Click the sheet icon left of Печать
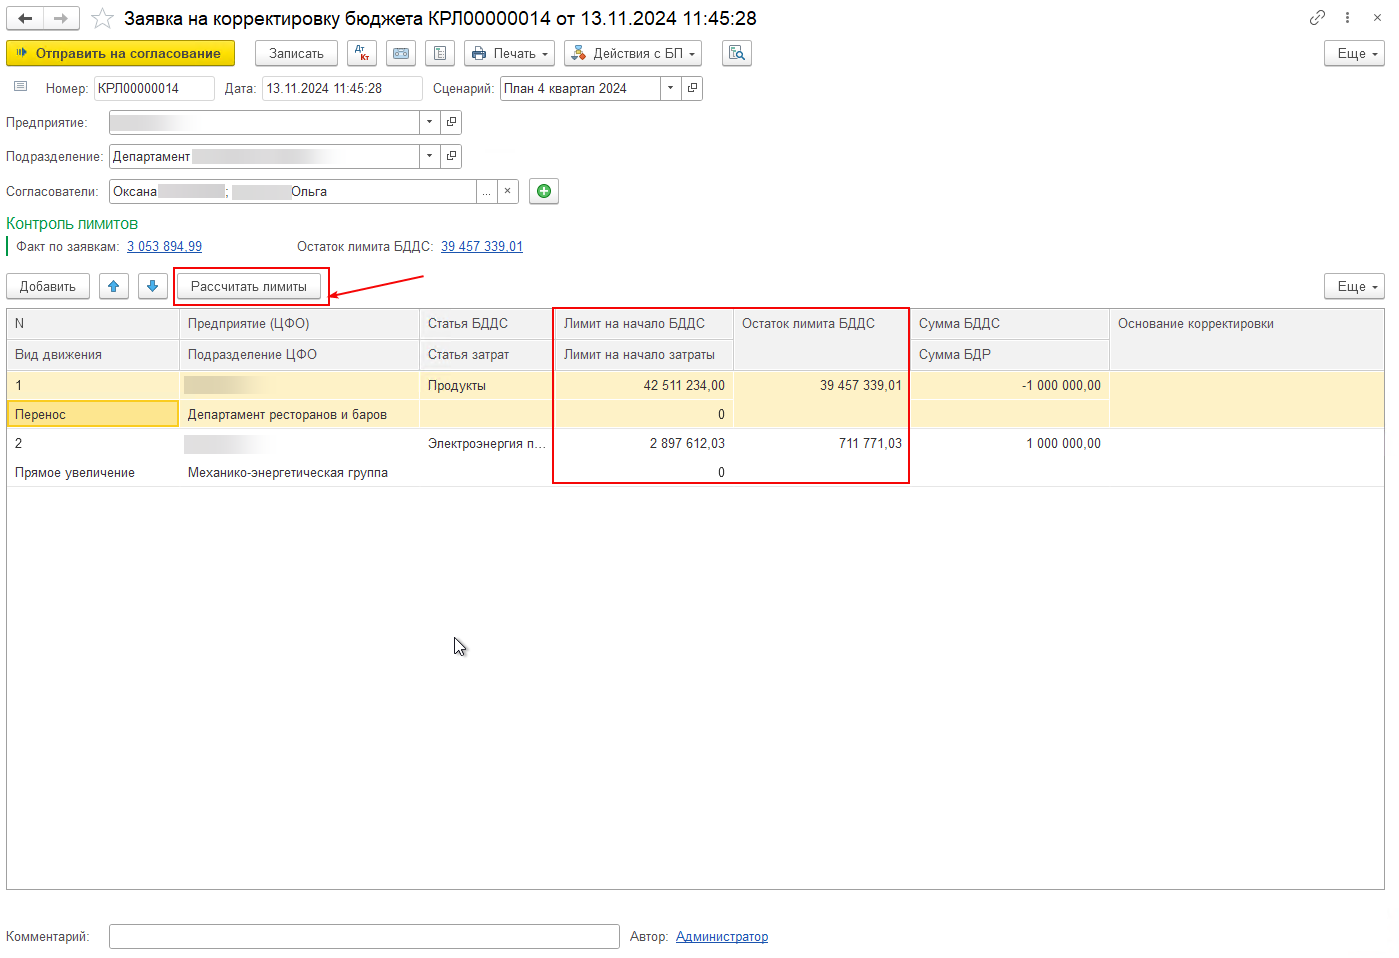Image resolution: width=1399 pixels, height=958 pixels. click(x=440, y=53)
